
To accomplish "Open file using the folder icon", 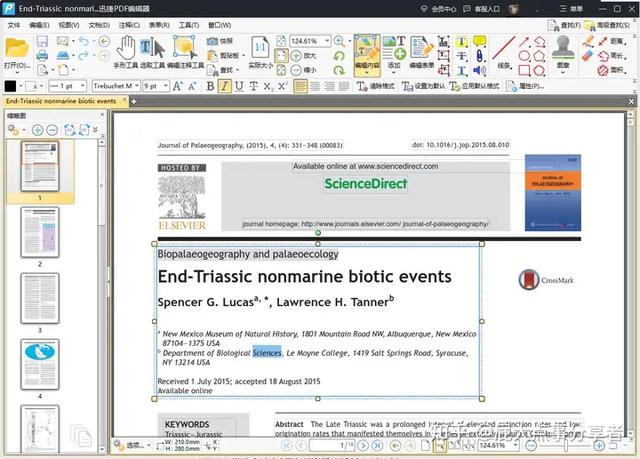I will click(x=17, y=48).
